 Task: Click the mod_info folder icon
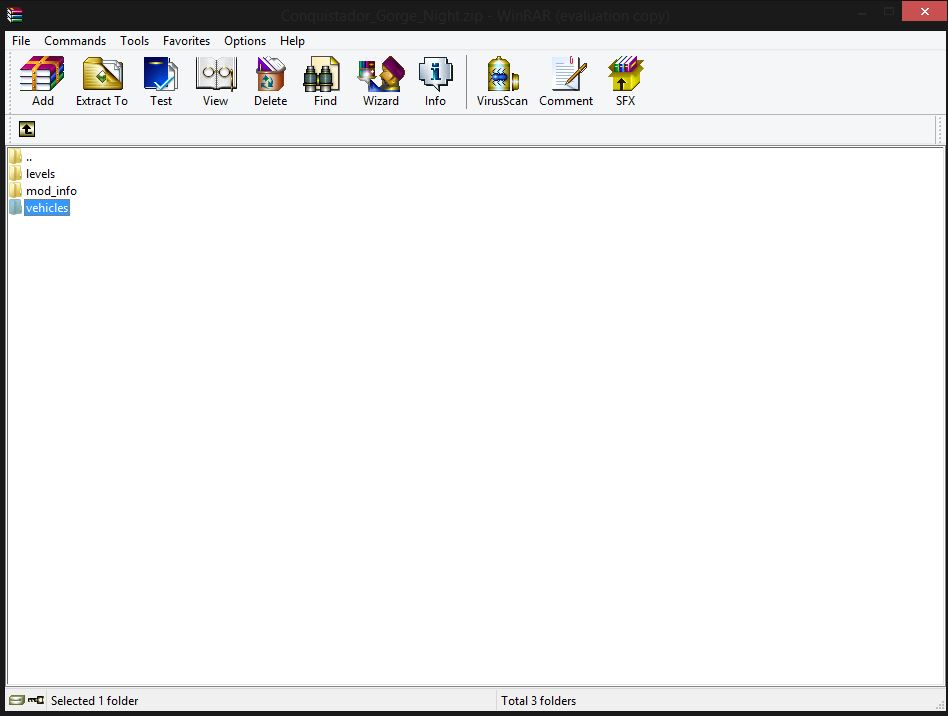coord(16,190)
